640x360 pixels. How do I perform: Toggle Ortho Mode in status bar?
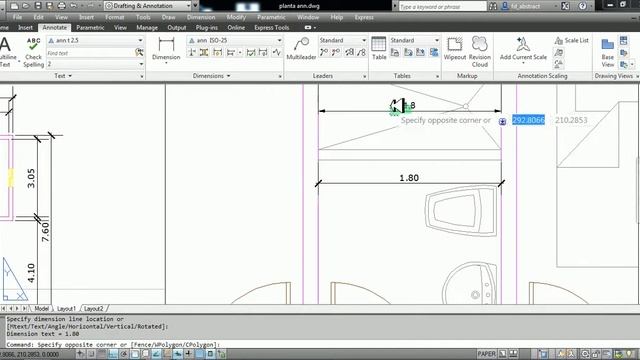click(x=113, y=354)
